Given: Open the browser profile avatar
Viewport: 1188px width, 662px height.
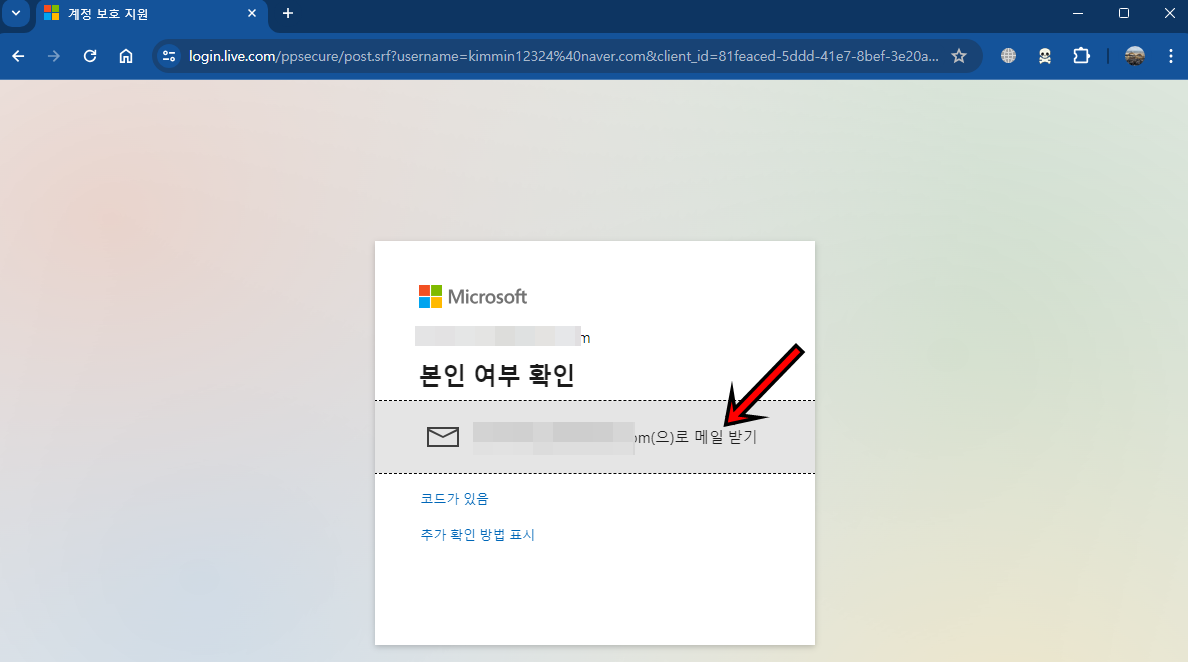Looking at the screenshot, I should pos(1135,56).
